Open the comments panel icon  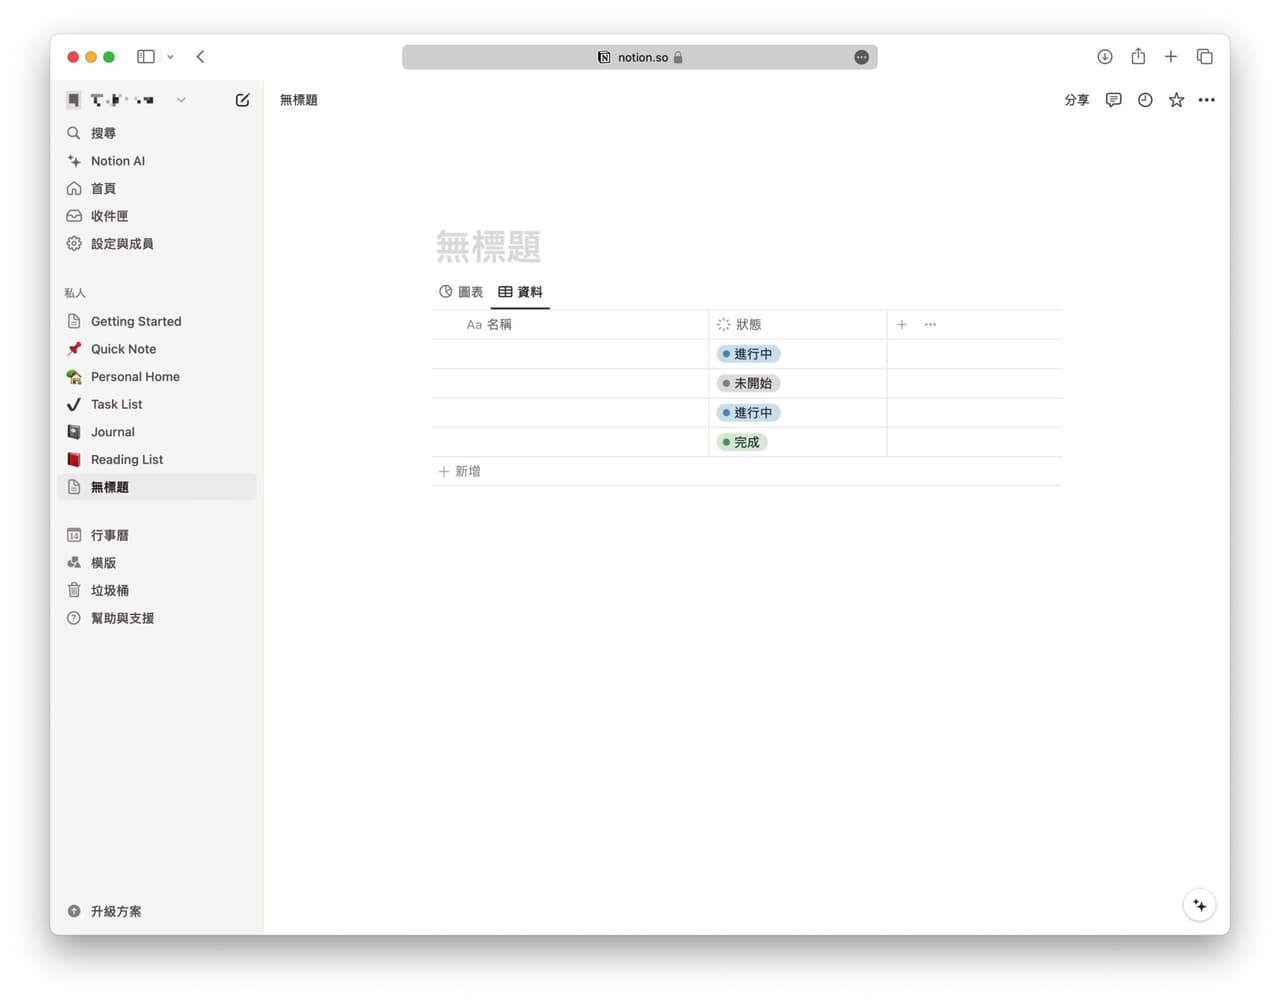(1113, 100)
